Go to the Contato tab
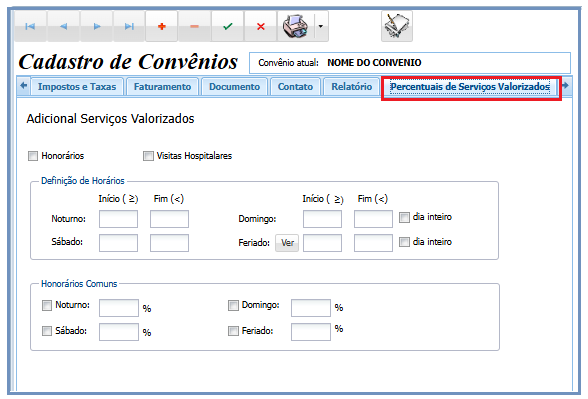 pos(295,87)
